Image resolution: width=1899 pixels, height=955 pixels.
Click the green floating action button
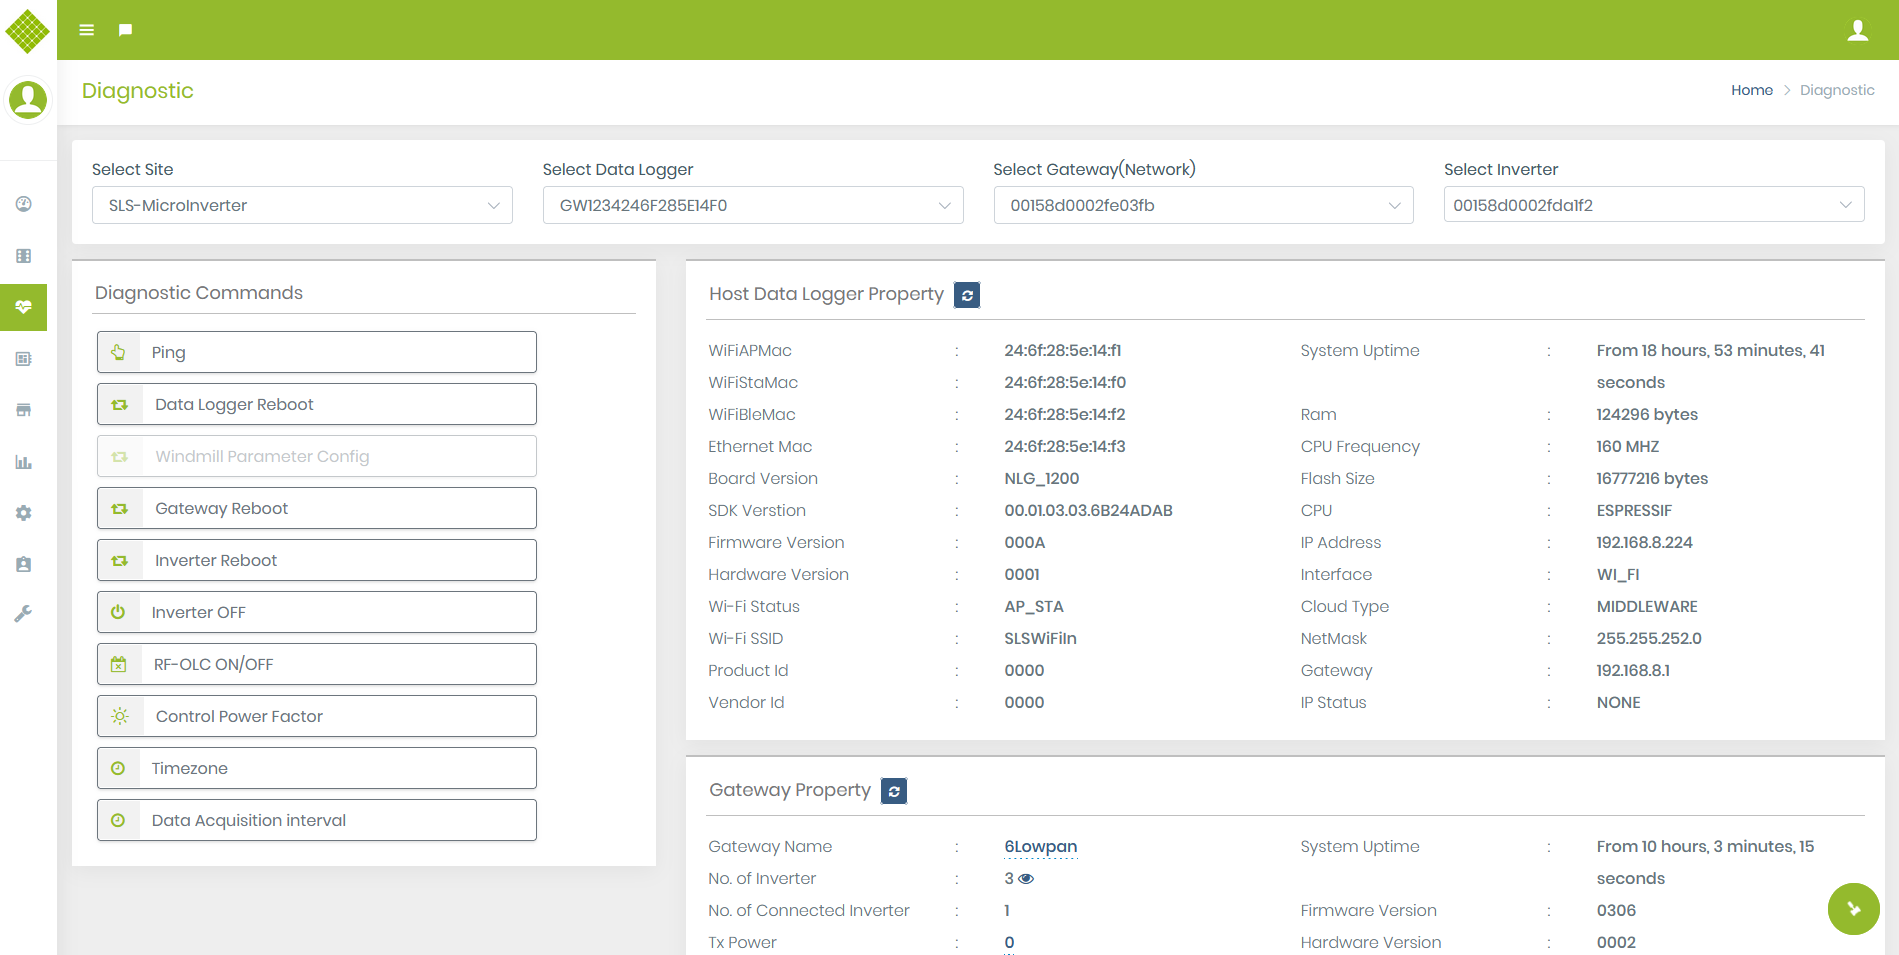click(x=1853, y=909)
